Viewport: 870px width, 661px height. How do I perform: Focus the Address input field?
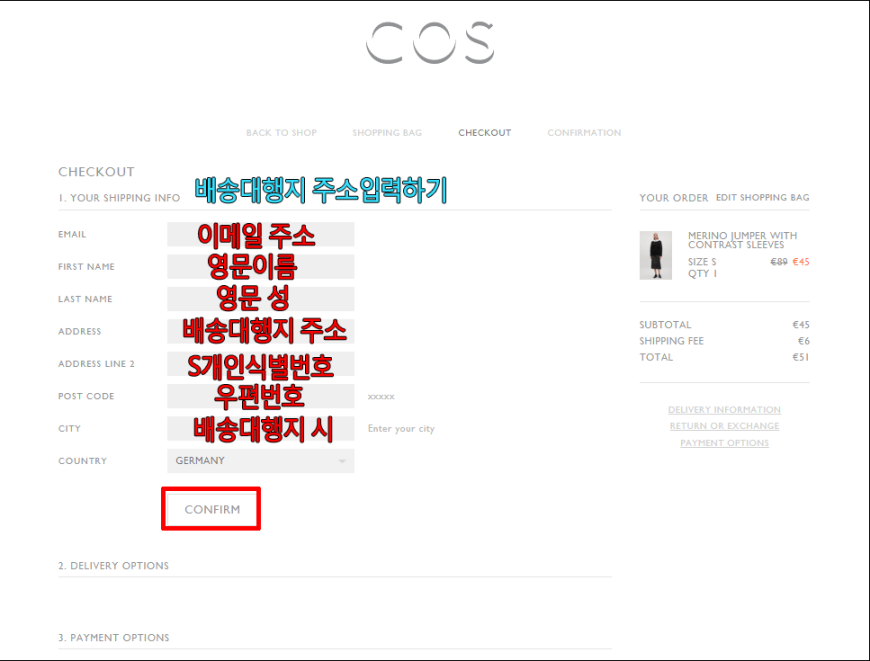261,331
